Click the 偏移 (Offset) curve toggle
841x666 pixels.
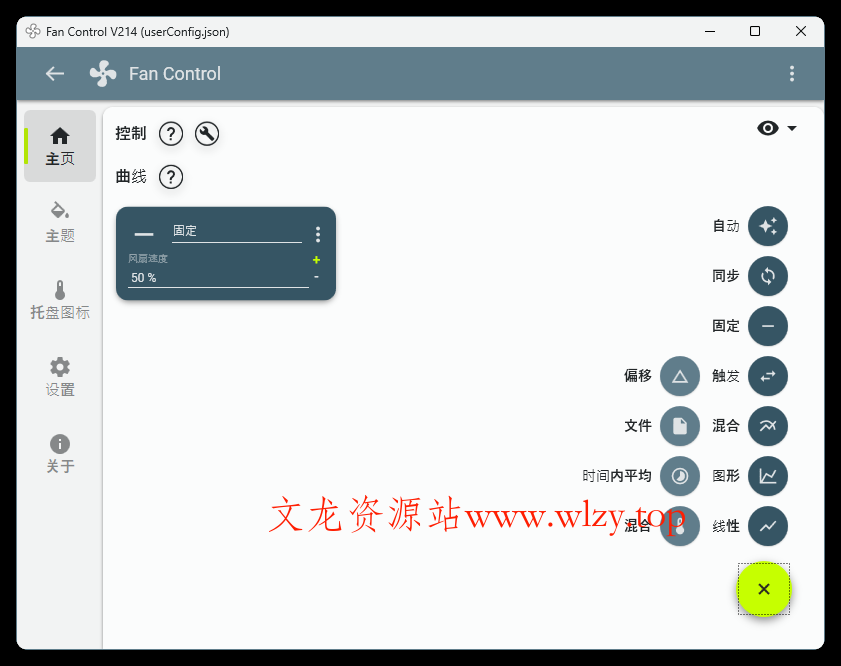[x=679, y=376]
